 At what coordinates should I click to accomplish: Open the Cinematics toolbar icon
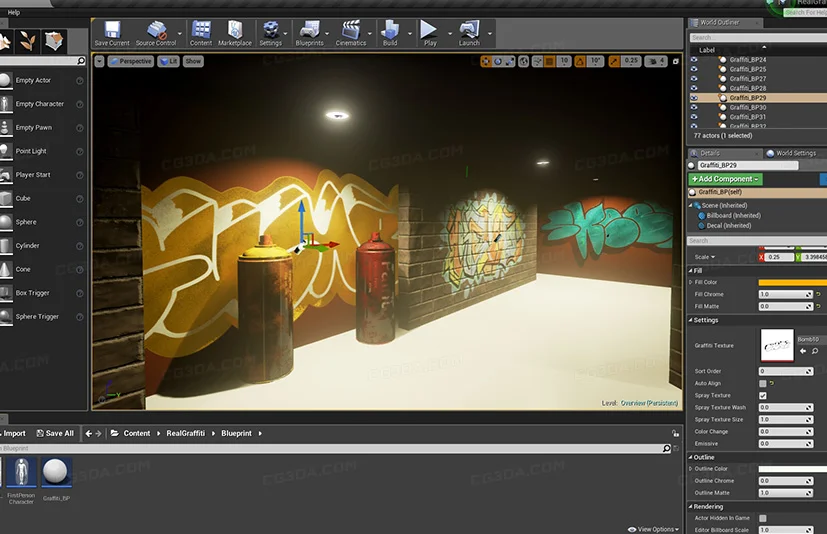[351, 33]
